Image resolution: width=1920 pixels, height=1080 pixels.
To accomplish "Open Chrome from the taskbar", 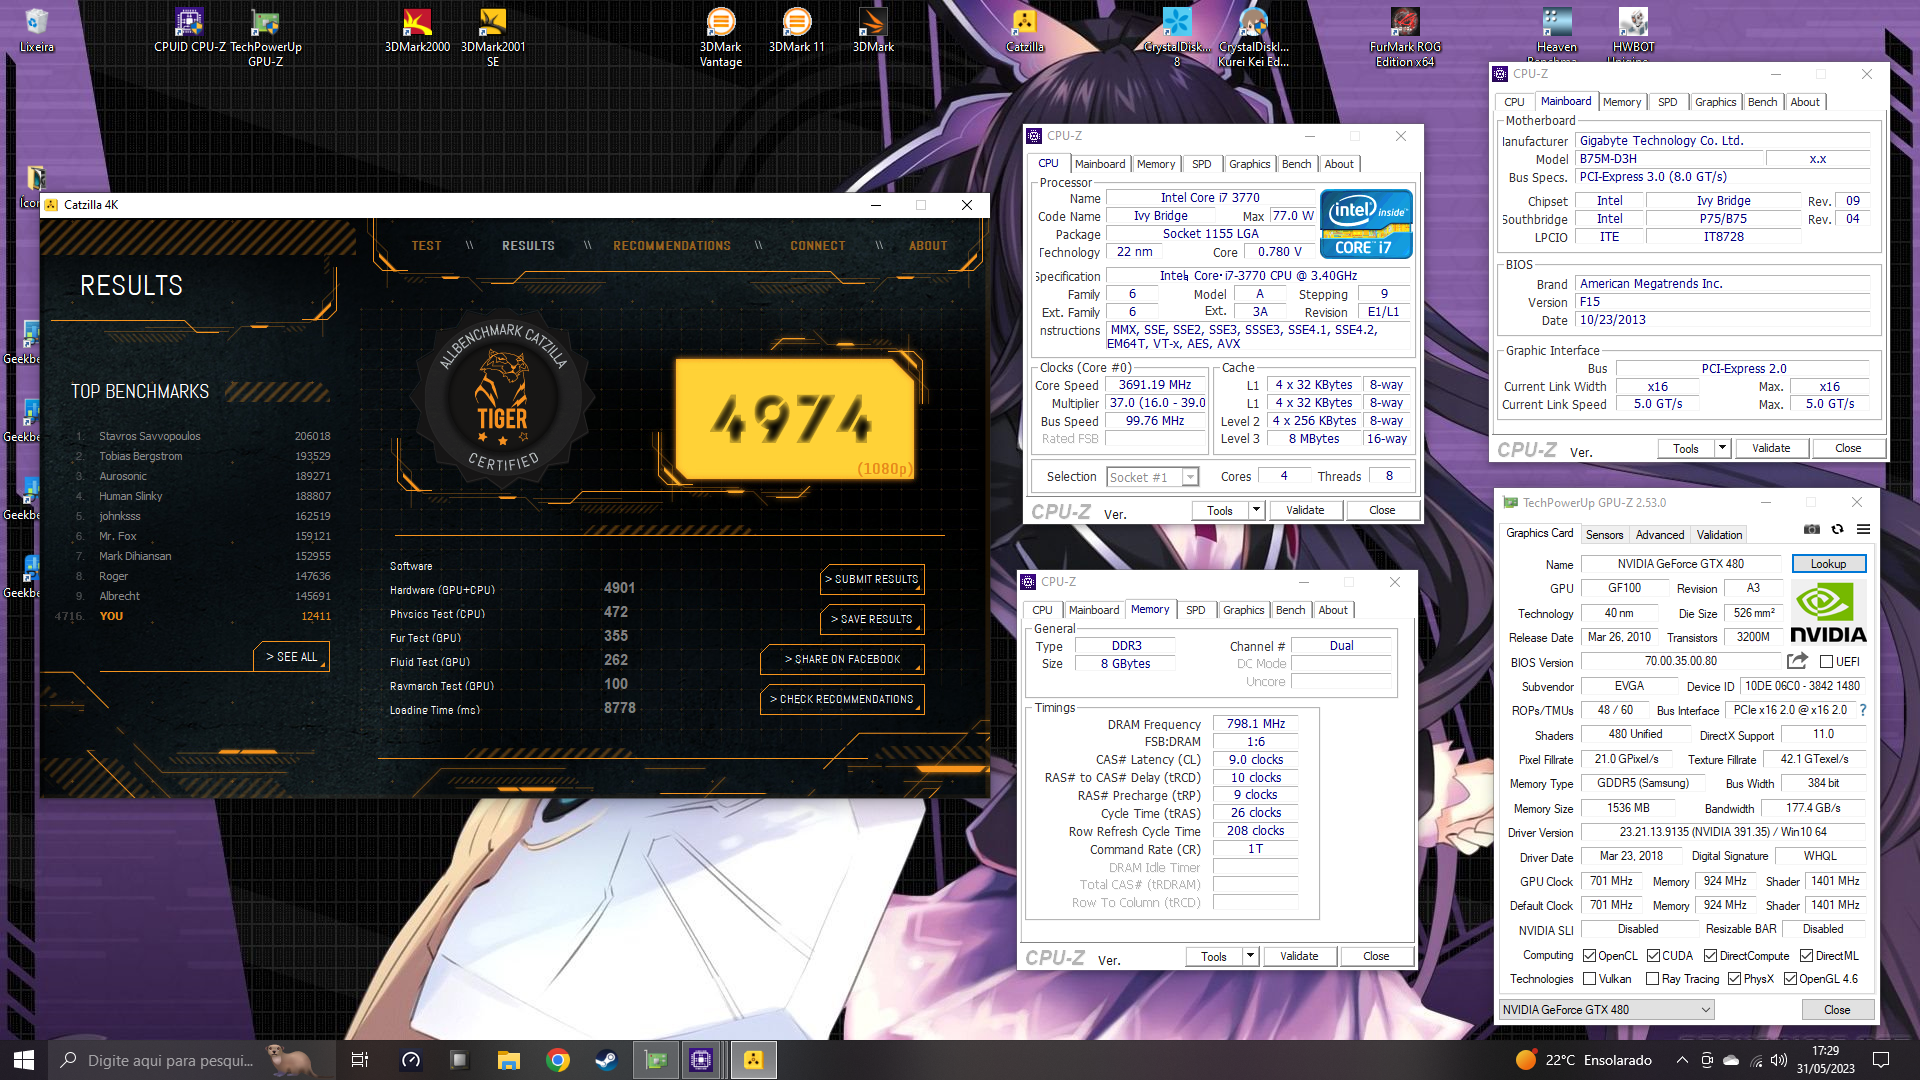I will pyautogui.click(x=558, y=1060).
